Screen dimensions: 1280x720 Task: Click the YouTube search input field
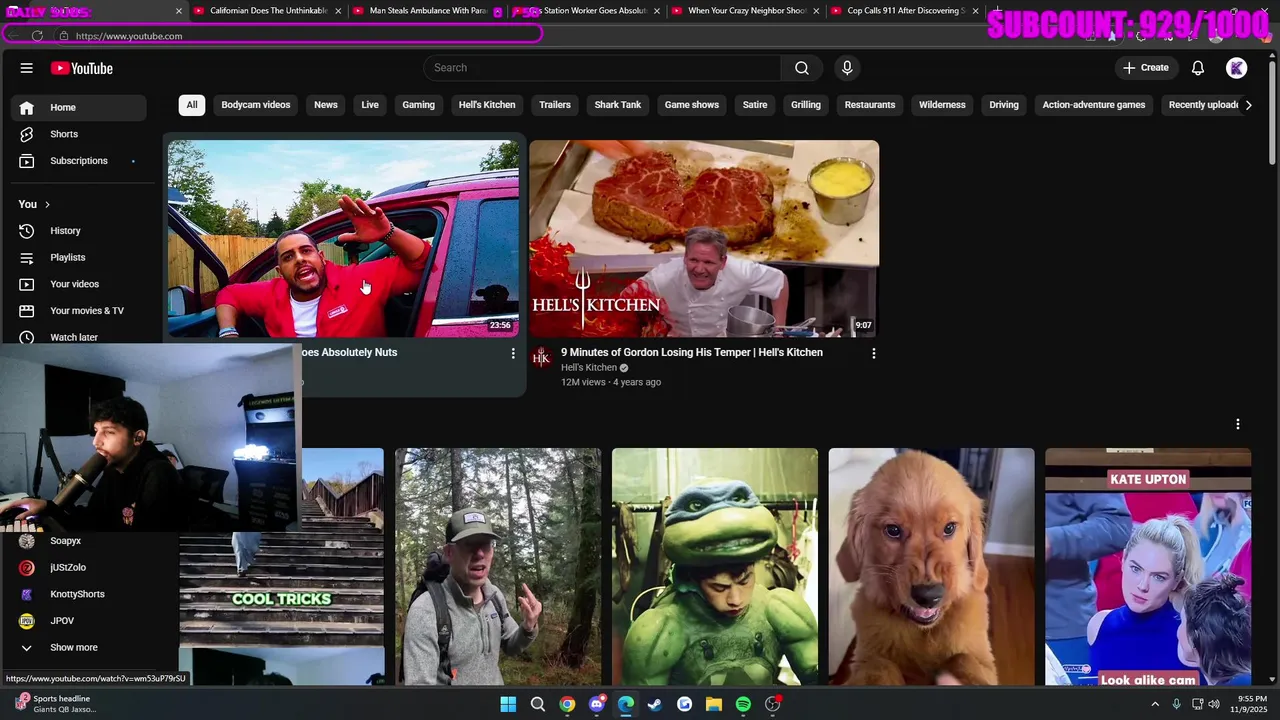[604, 68]
